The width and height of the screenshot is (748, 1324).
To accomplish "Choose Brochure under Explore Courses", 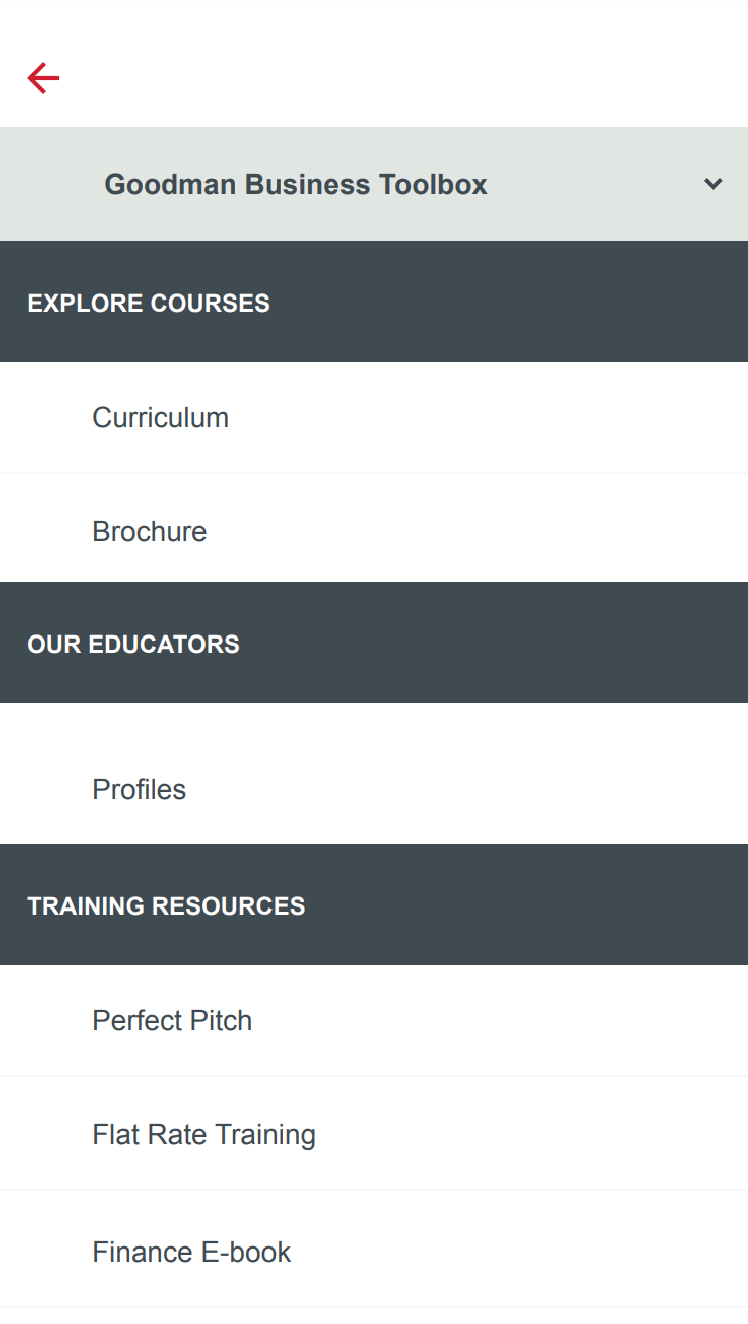I will pos(150,531).
